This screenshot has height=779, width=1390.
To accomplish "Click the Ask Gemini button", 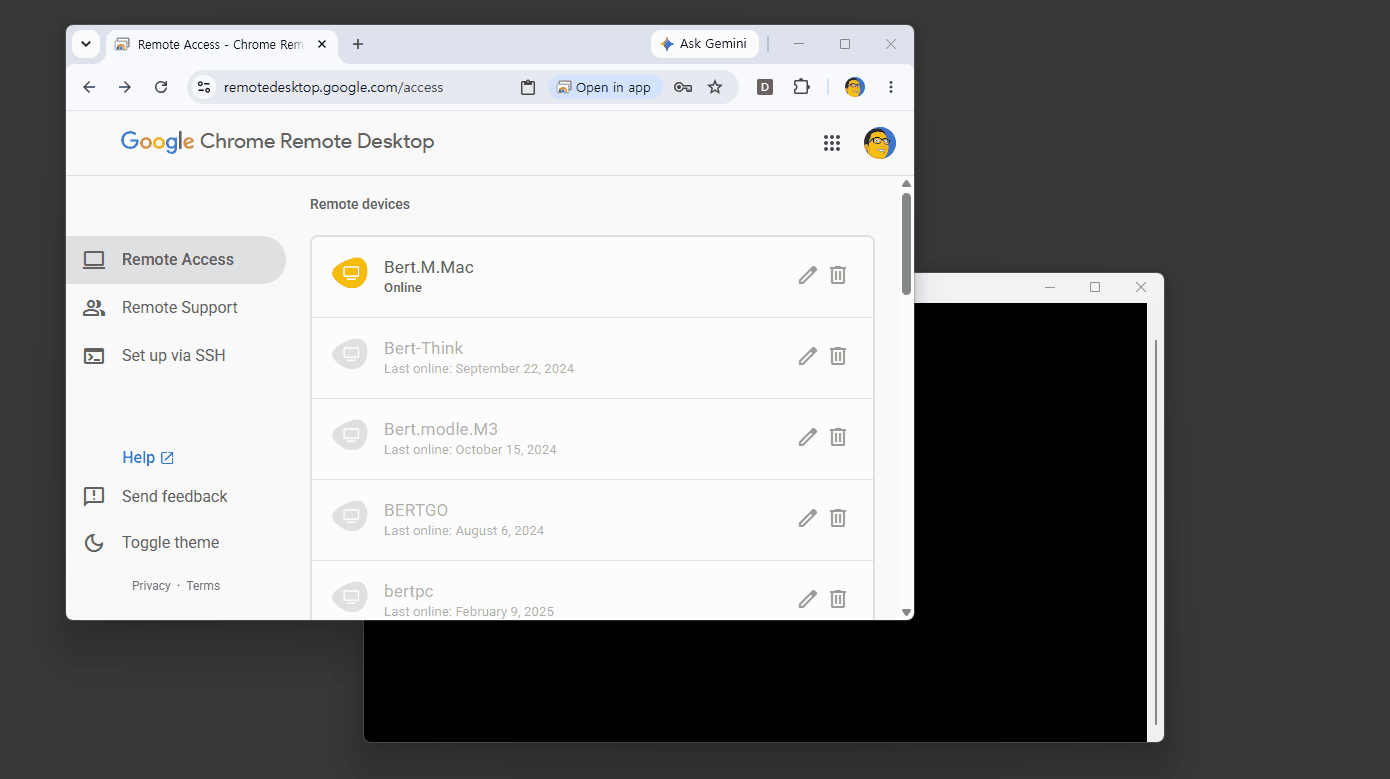I will (x=705, y=44).
